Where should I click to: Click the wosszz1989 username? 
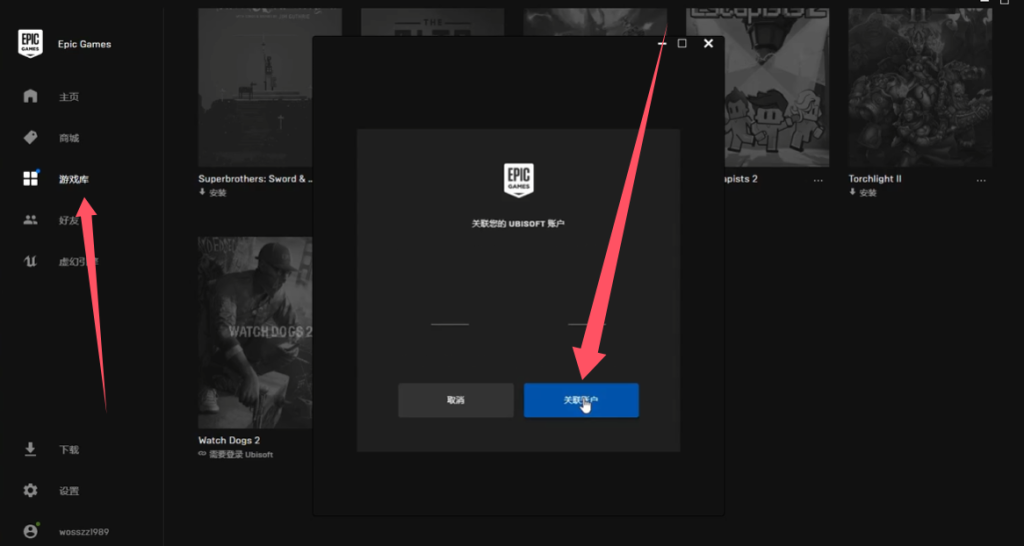click(84, 532)
